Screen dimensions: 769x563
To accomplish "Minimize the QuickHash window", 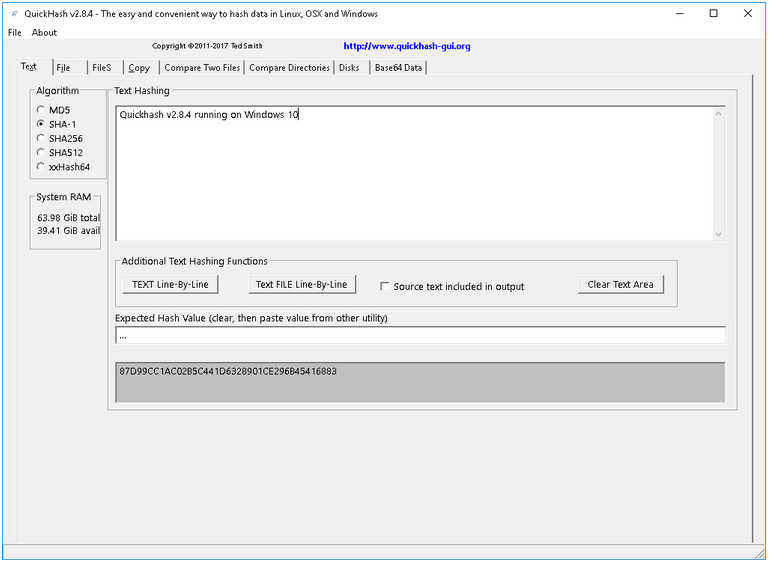I will coord(680,14).
